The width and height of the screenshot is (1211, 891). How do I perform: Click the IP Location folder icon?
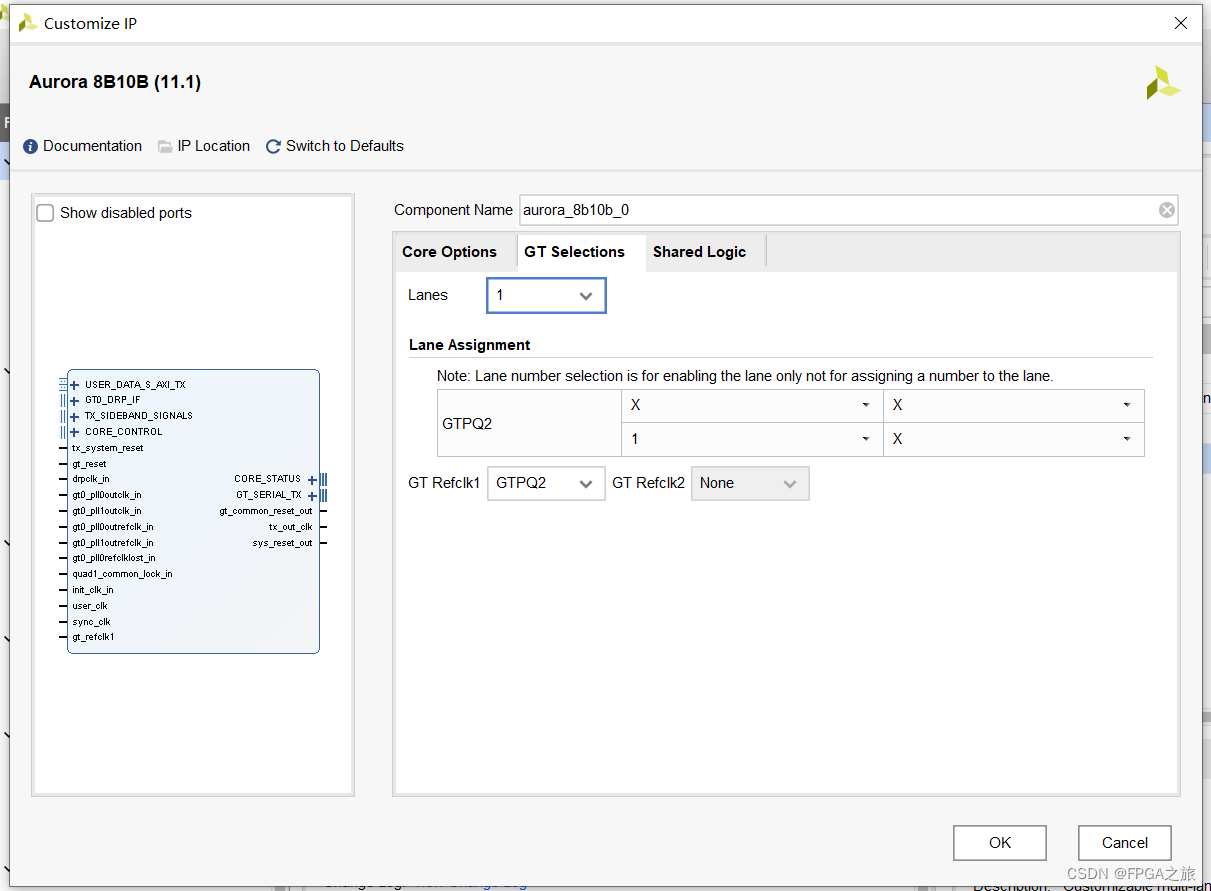click(x=165, y=146)
